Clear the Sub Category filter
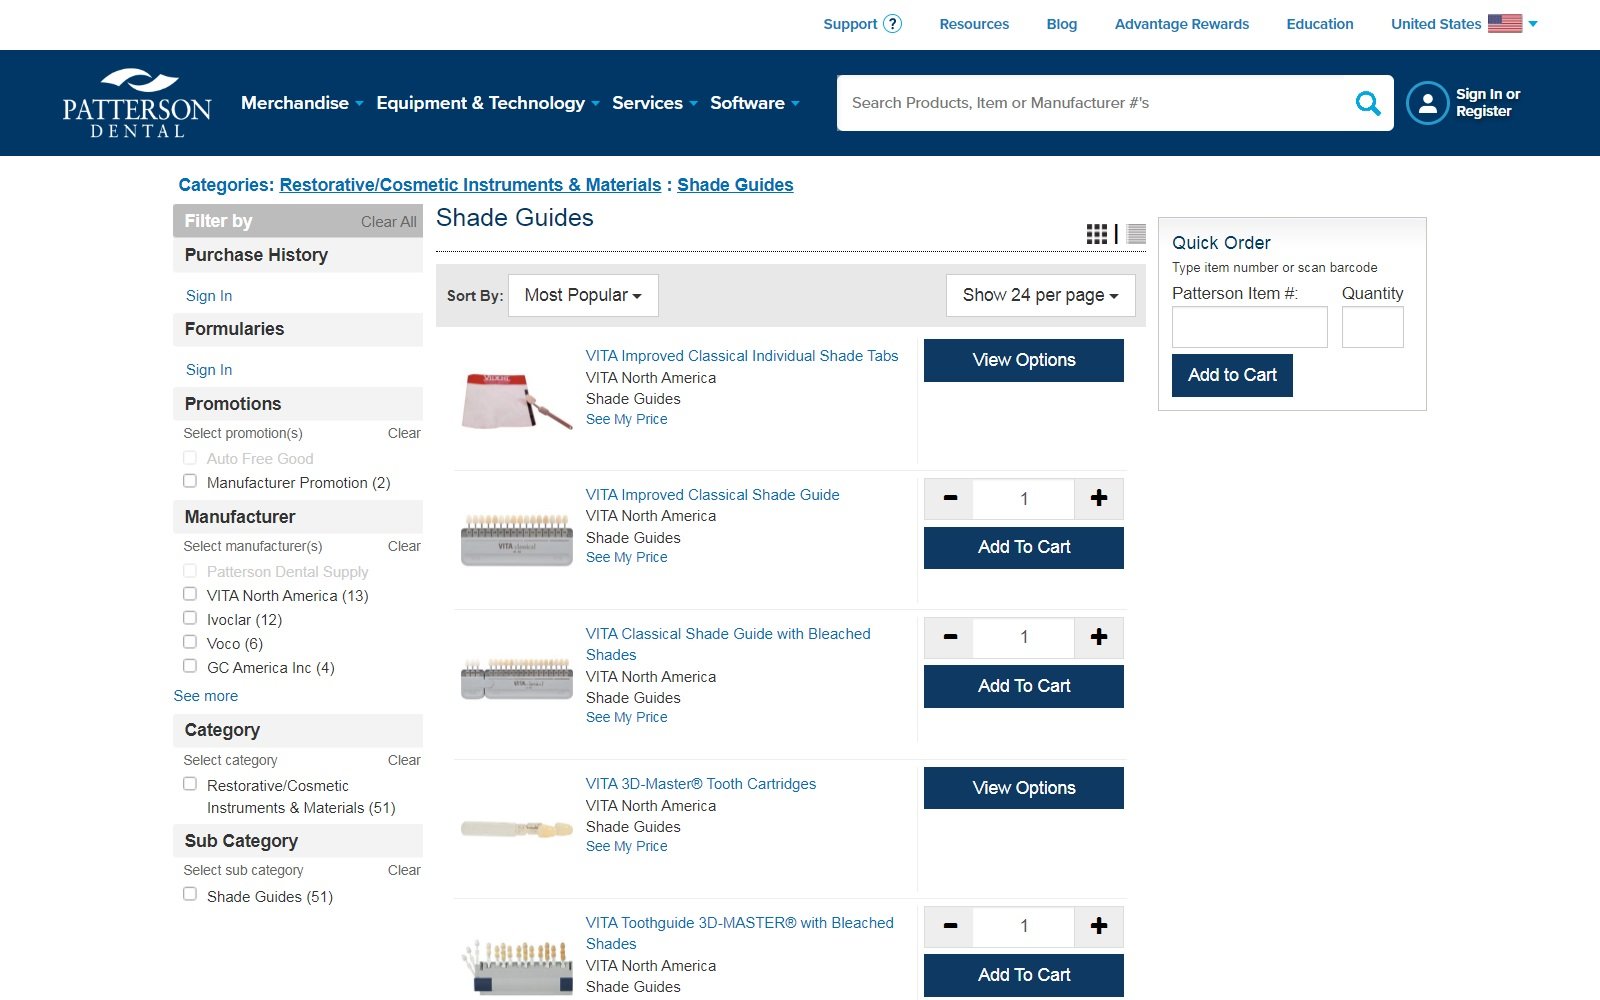Image resolution: width=1600 pixels, height=1000 pixels. click(404, 870)
